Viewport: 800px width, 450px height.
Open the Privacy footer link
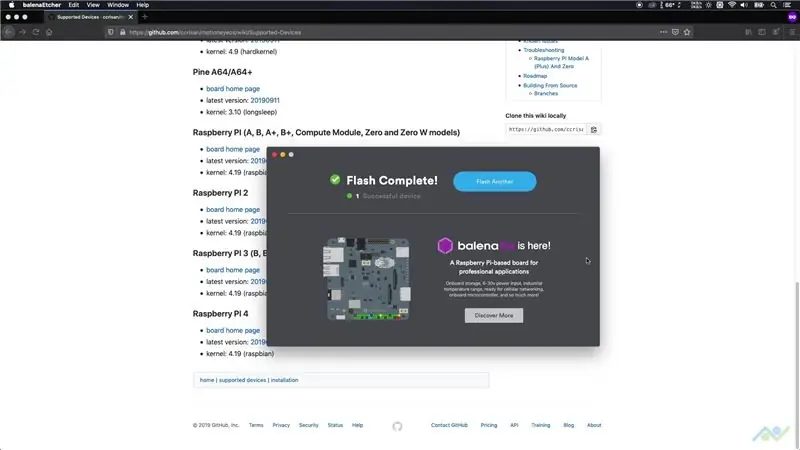pyautogui.click(x=281, y=425)
